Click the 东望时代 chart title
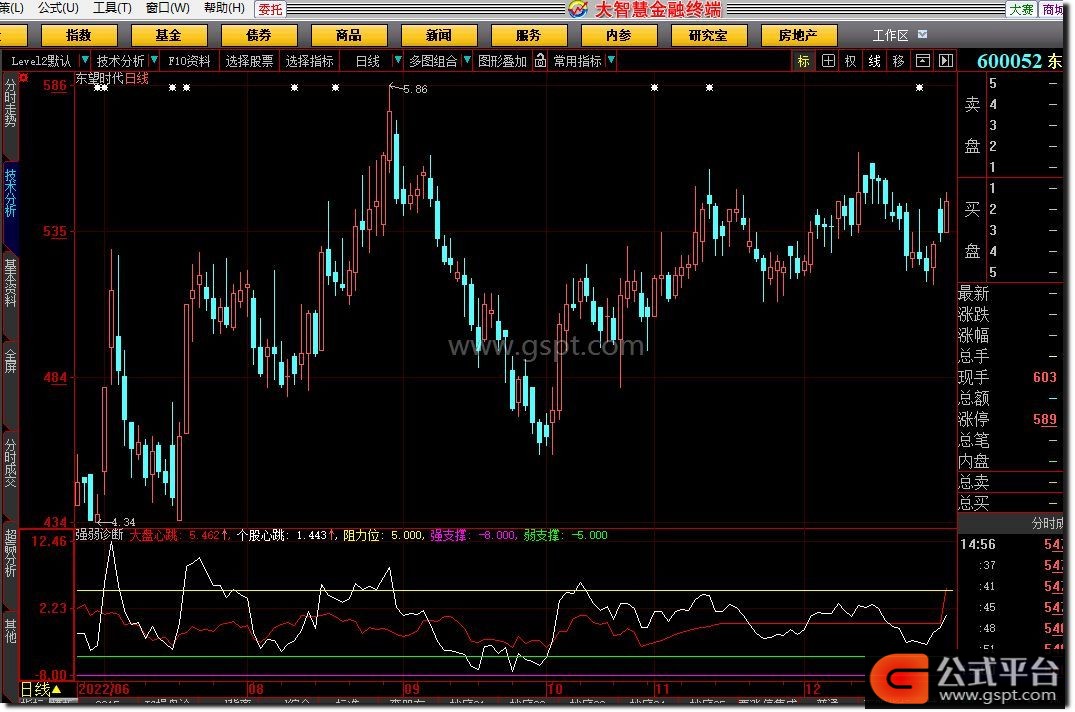1075x712 pixels. (99, 78)
